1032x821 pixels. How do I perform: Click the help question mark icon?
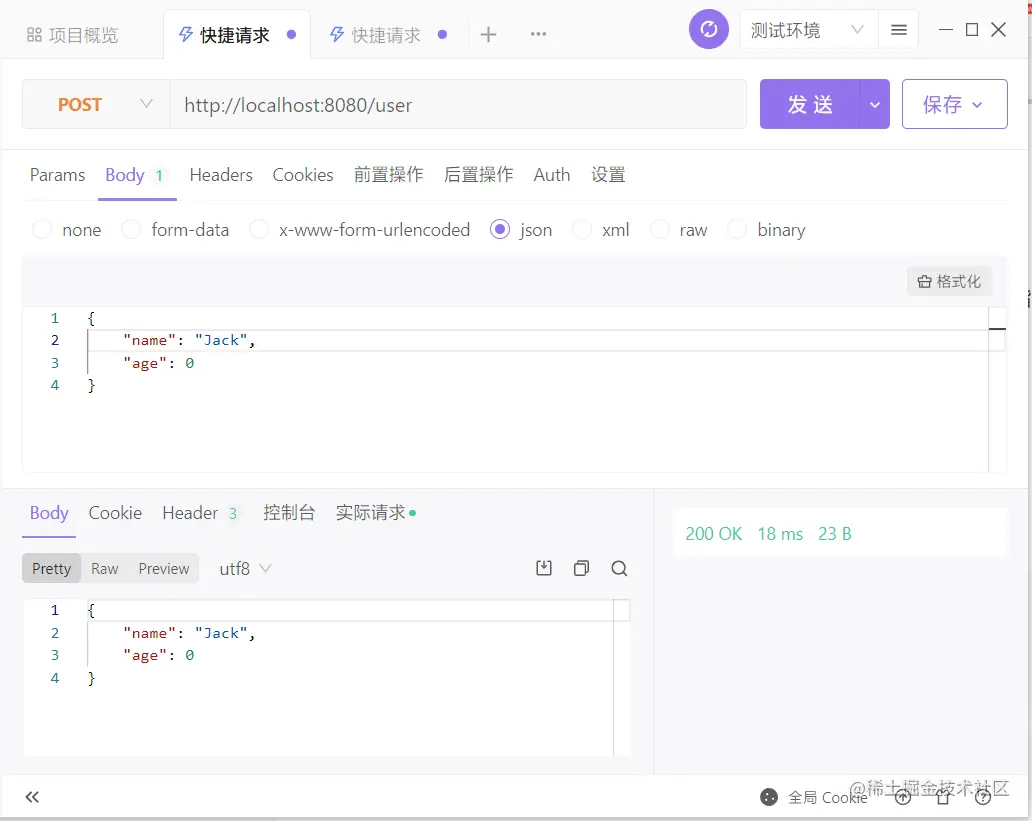click(983, 797)
